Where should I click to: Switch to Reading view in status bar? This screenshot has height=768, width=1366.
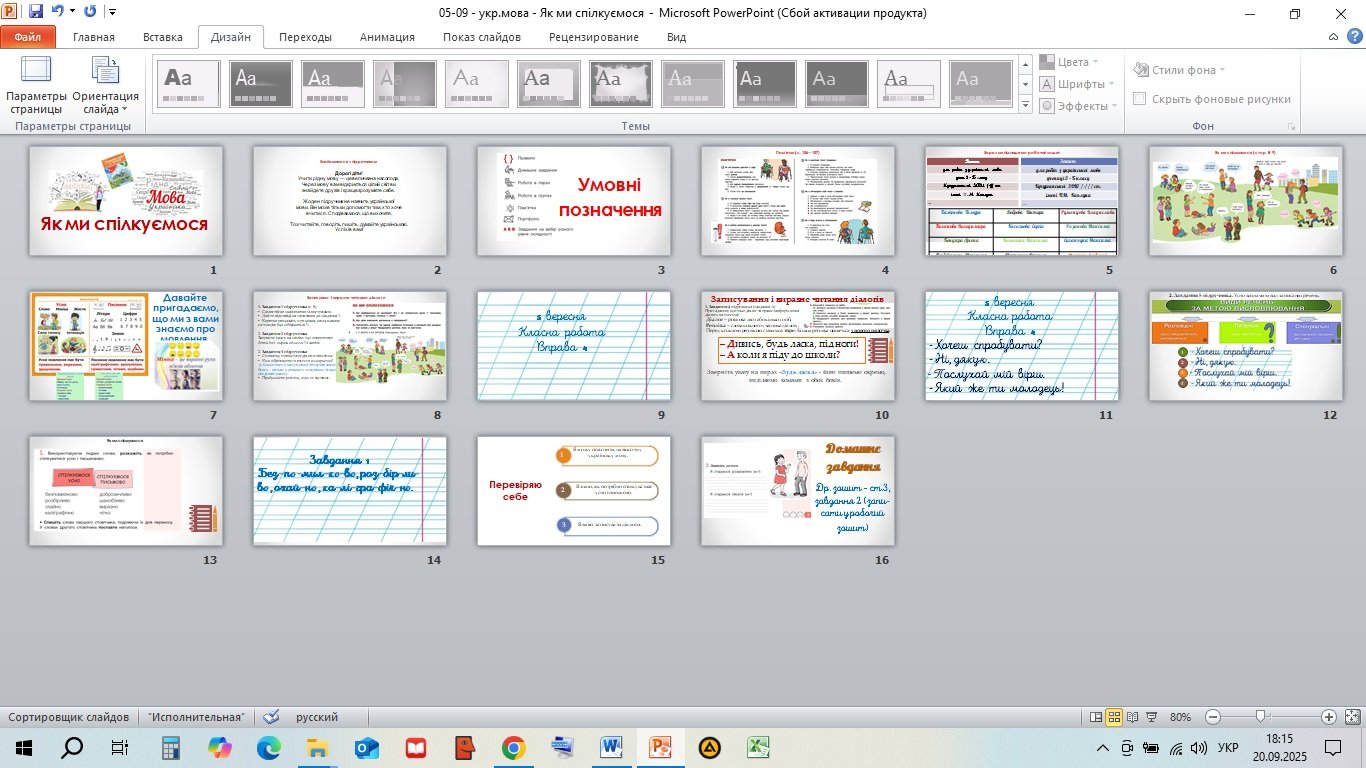1133,717
